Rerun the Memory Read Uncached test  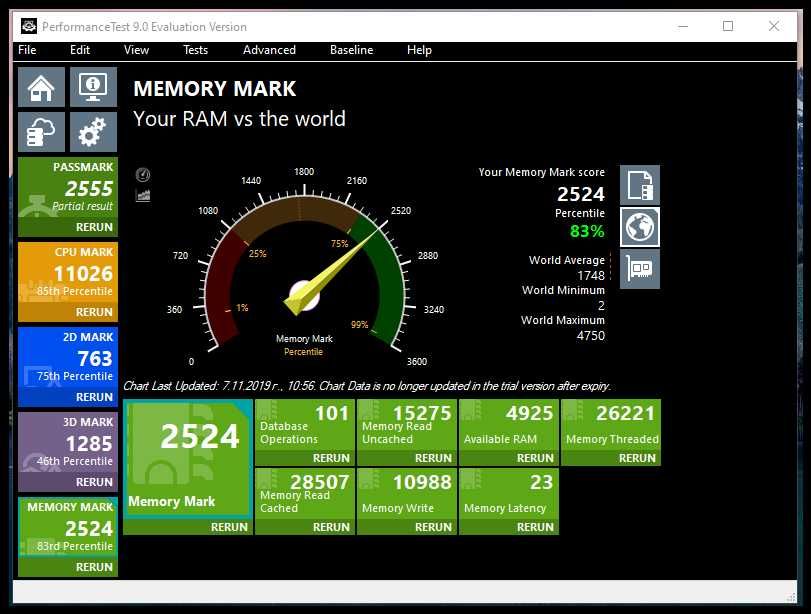[433, 458]
